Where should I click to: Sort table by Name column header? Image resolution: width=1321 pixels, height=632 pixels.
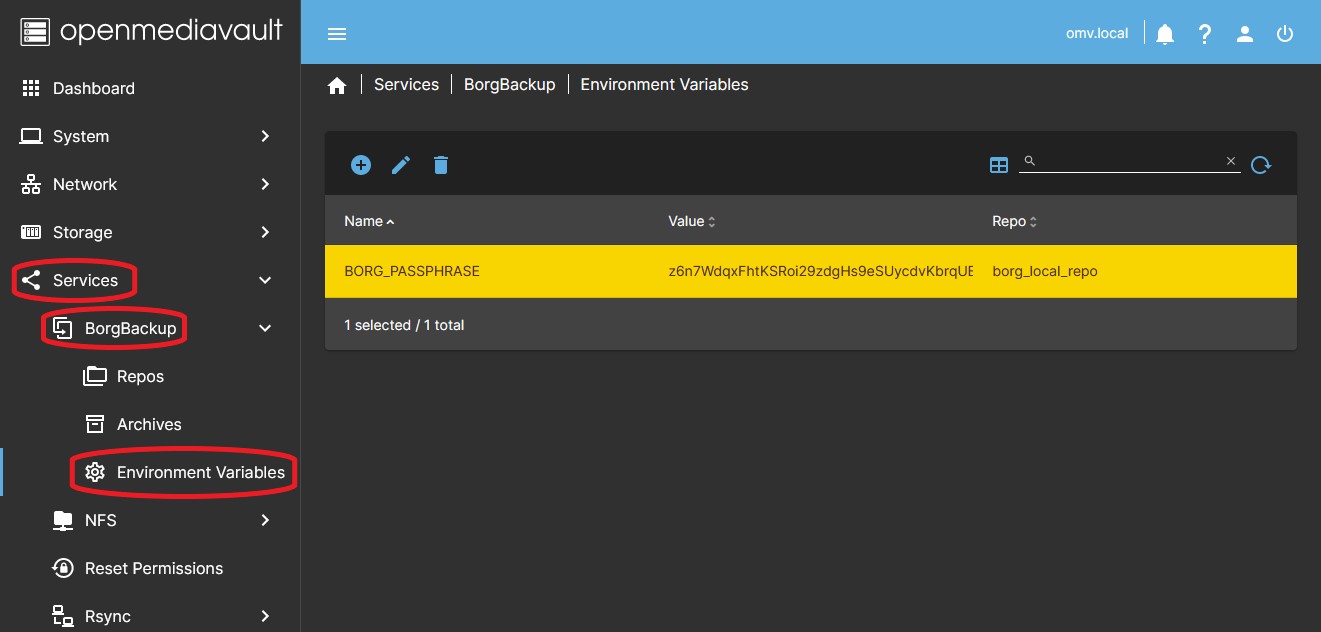point(363,221)
